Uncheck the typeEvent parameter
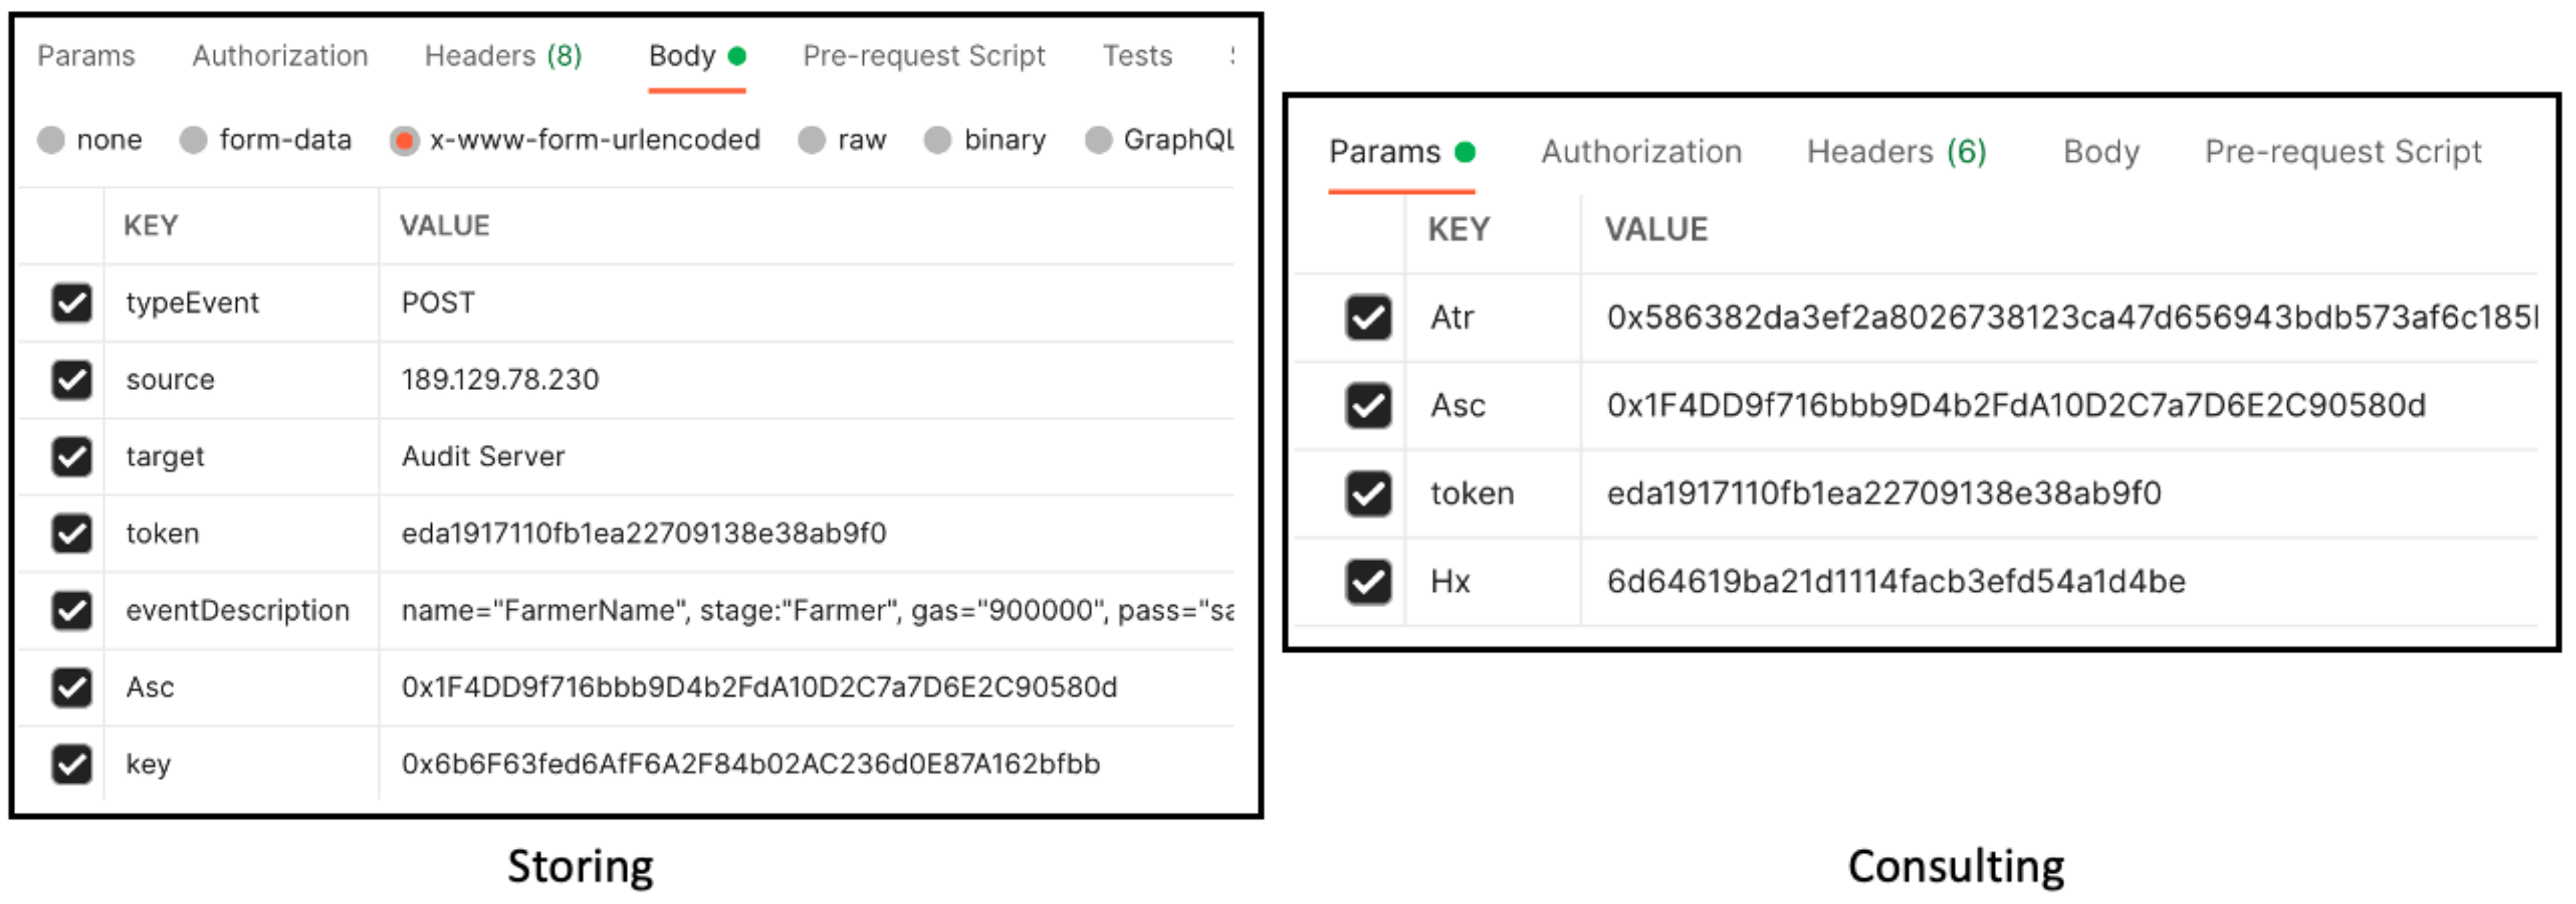Screen dimensions: 2576x904 pyautogui.click(x=71, y=303)
